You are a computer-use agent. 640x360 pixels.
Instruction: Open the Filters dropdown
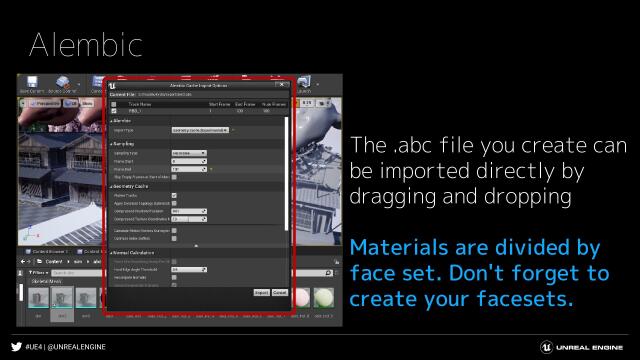point(38,273)
